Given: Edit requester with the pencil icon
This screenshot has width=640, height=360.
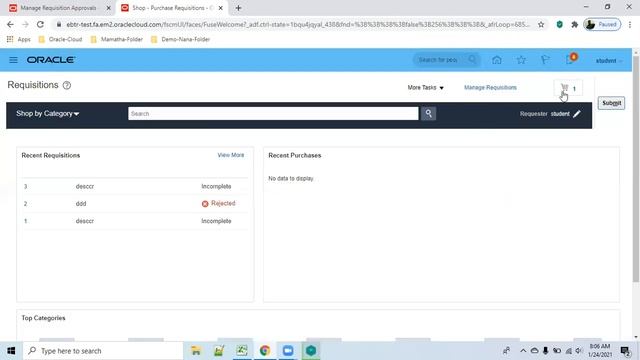Looking at the screenshot, I should click(x=577, y=114).
